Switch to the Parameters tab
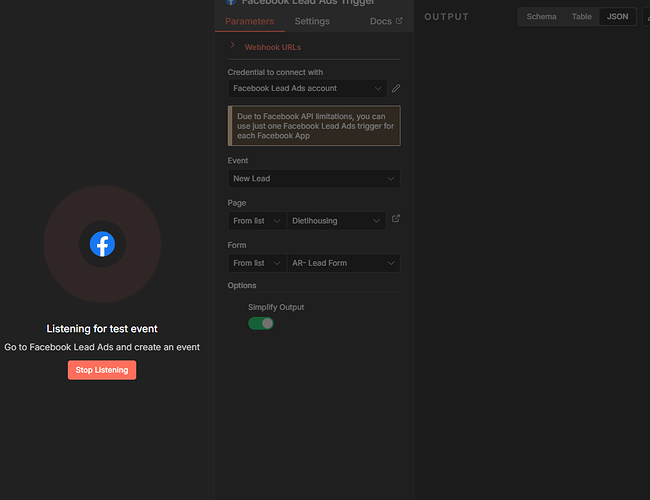The image size is (650, 500). pyautogui.click(x=250, y=21)
